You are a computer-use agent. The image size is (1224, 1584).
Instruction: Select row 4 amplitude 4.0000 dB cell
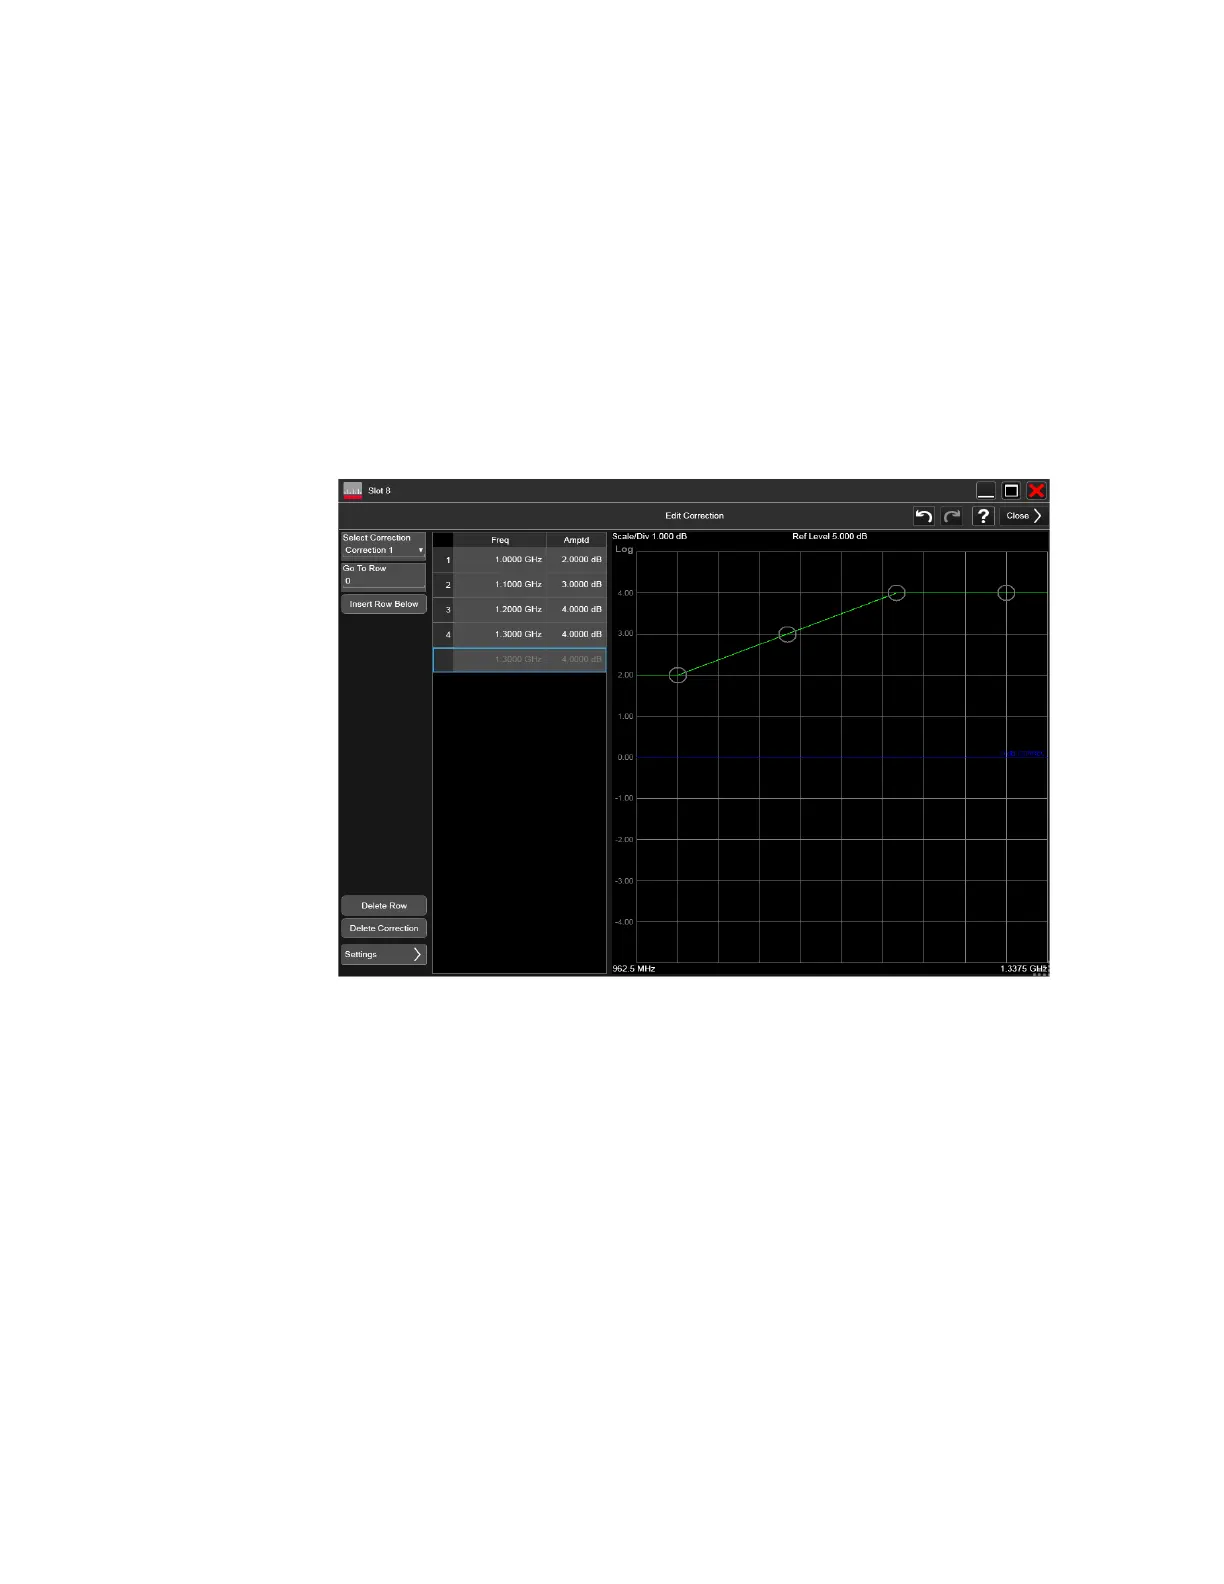[577, 635]
